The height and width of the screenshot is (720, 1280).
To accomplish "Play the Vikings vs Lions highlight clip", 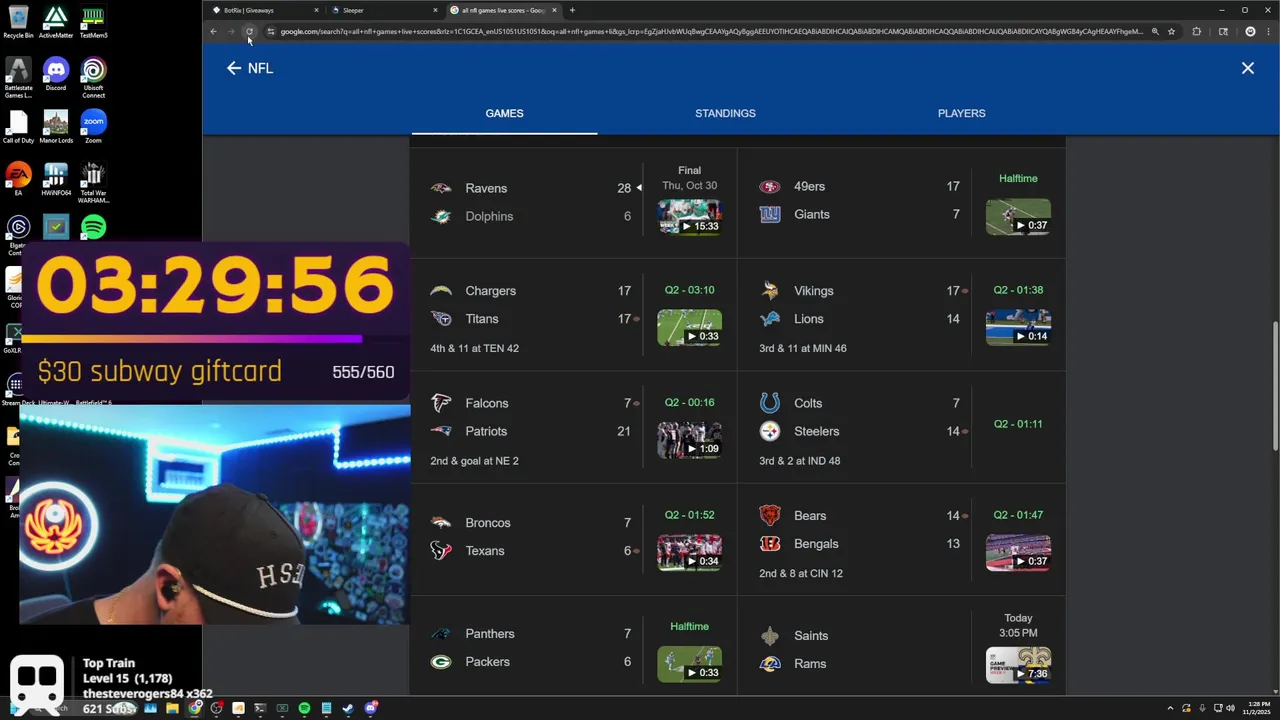I will coord(1018,328).
